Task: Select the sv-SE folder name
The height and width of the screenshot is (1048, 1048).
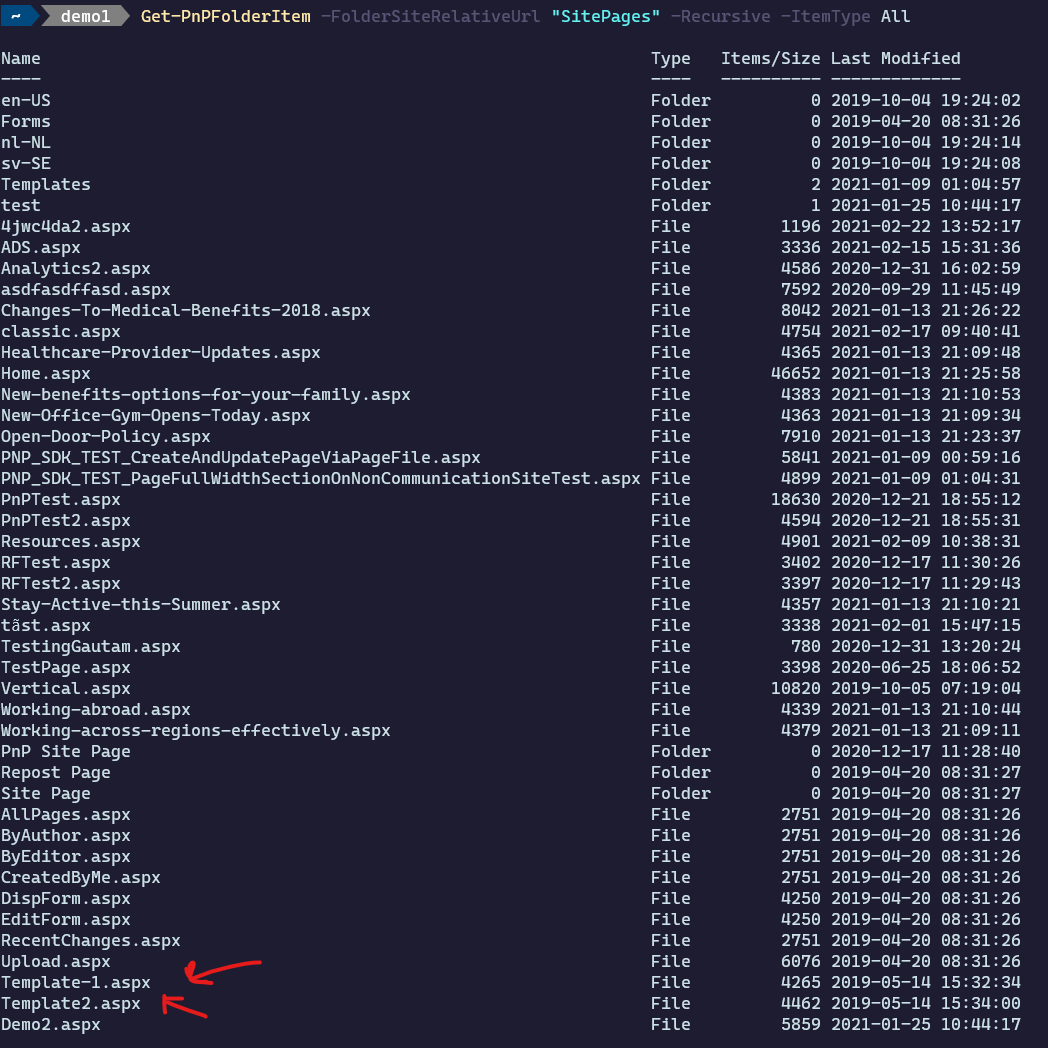Action: (x=25, y=164)
